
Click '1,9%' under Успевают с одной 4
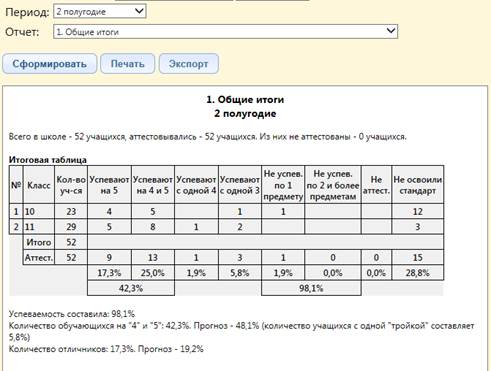[196, 273]
